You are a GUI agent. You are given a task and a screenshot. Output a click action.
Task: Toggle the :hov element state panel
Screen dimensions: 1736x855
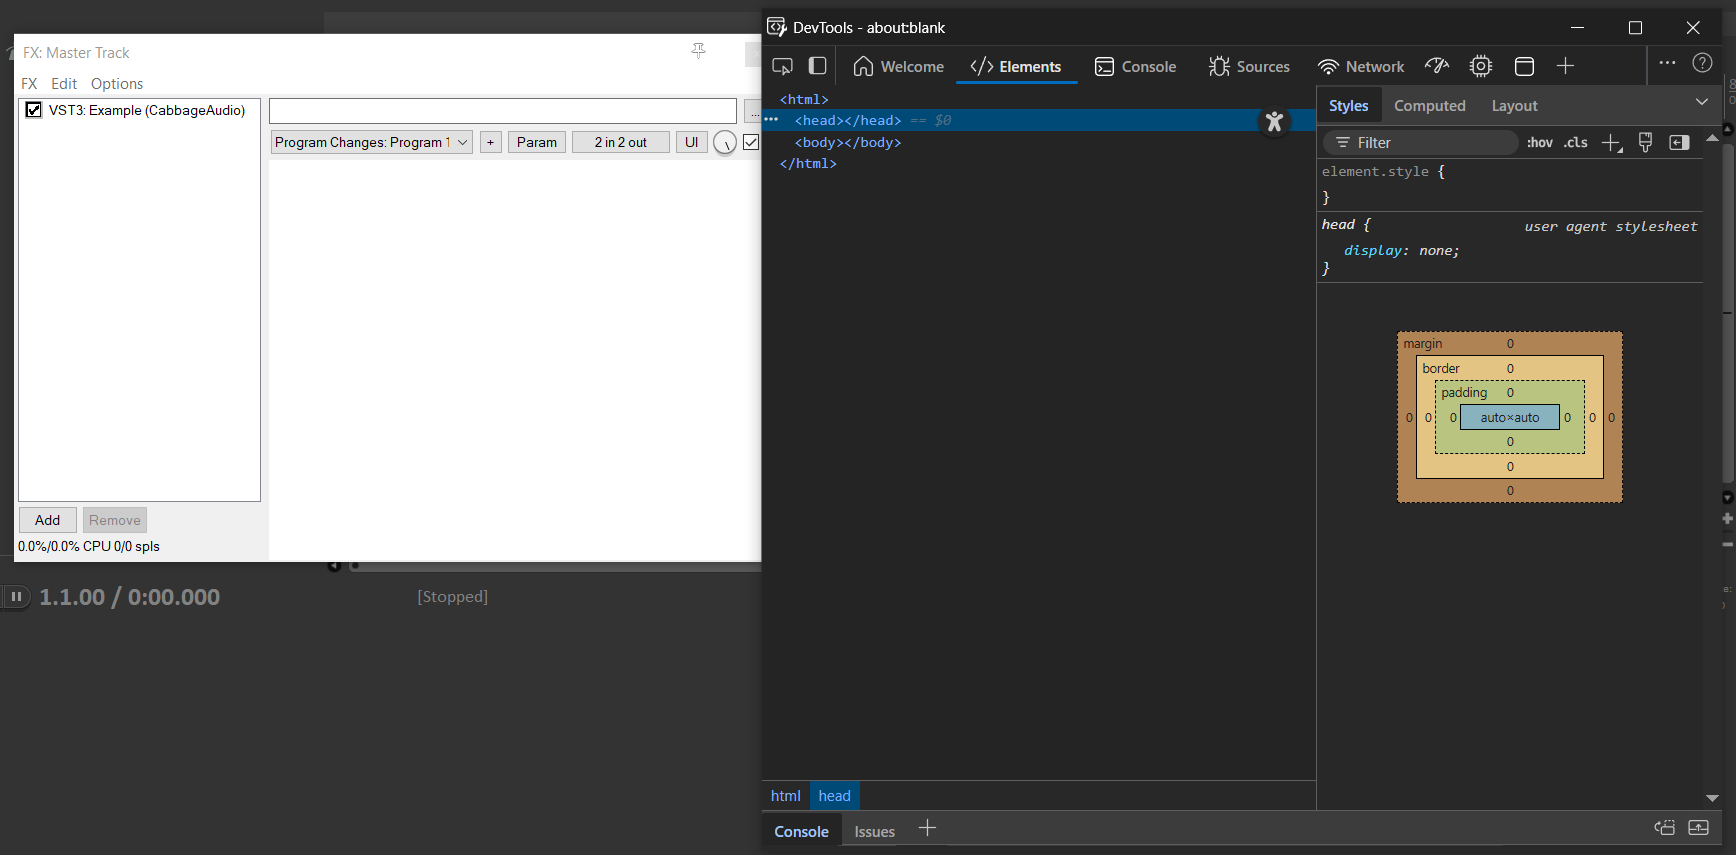point(1539,143)
